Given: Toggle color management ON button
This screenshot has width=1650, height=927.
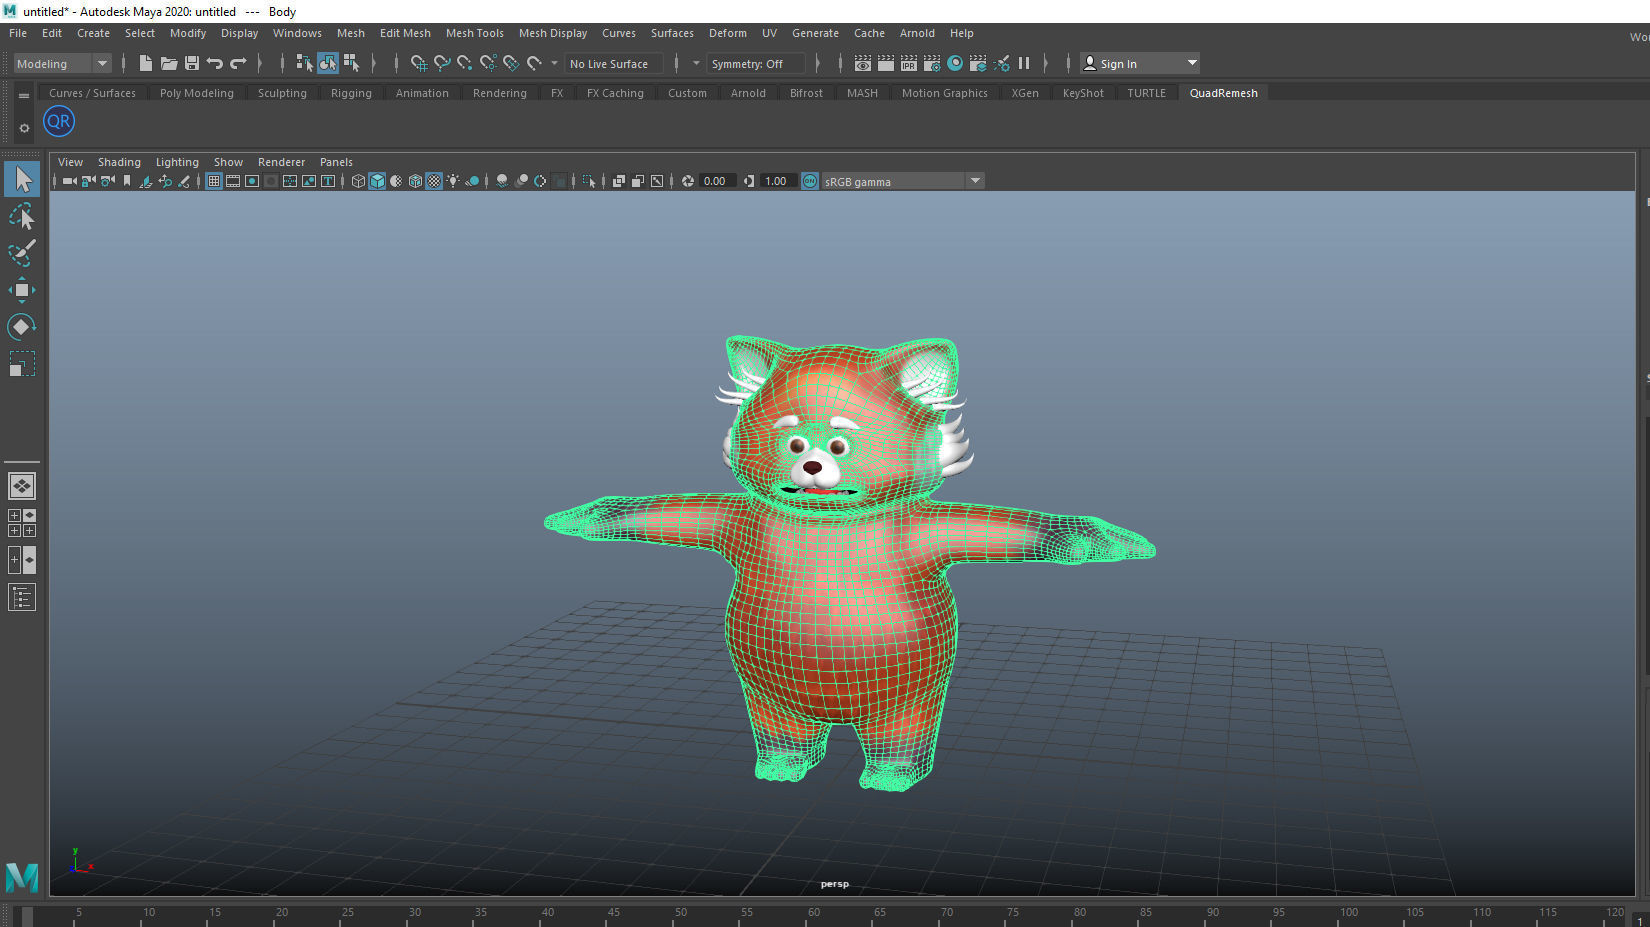Looking at the screenshot, I should coord(810,181).
